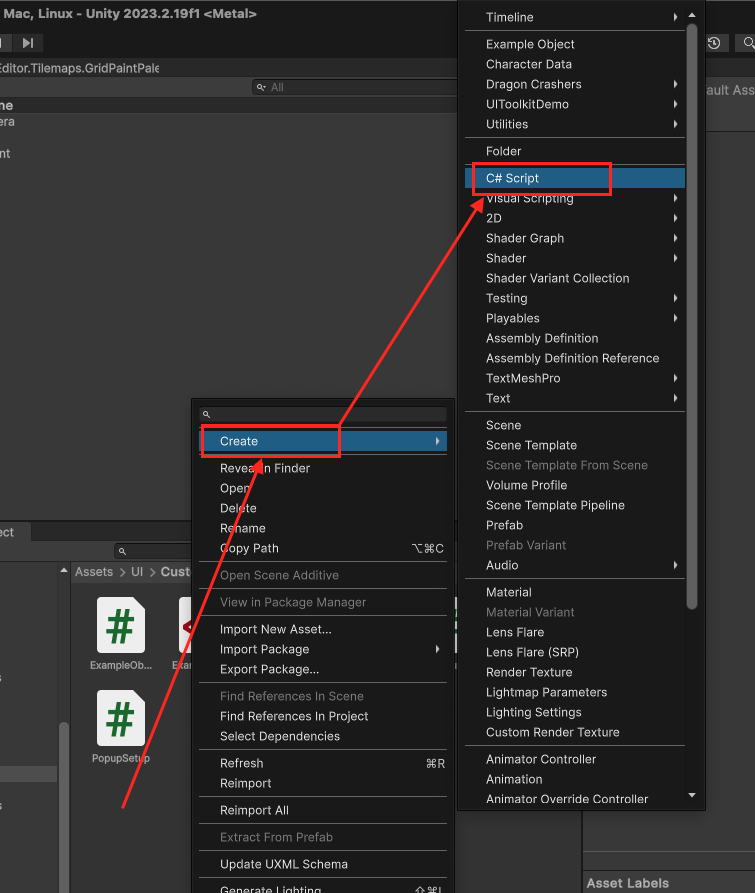The width and height of the screenshot is (755, 893).
Task: Click the Create submenu vertical scrollbar
Action: pos(691,300)
